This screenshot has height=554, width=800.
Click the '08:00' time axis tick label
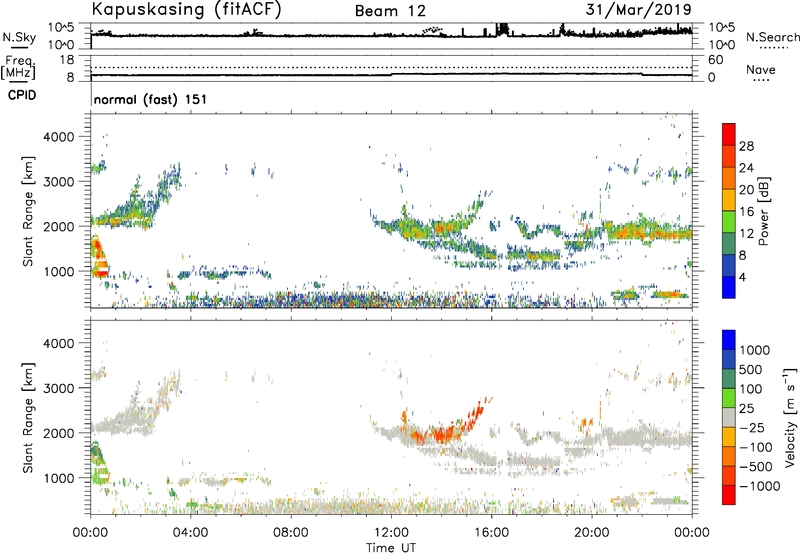click(291, 533)
